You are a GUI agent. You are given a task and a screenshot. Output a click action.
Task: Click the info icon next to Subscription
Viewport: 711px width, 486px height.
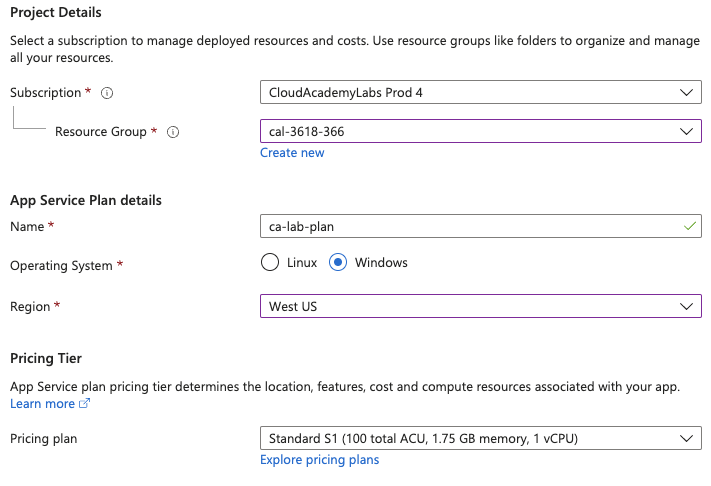pyautogui.click(x=107, y=93)
